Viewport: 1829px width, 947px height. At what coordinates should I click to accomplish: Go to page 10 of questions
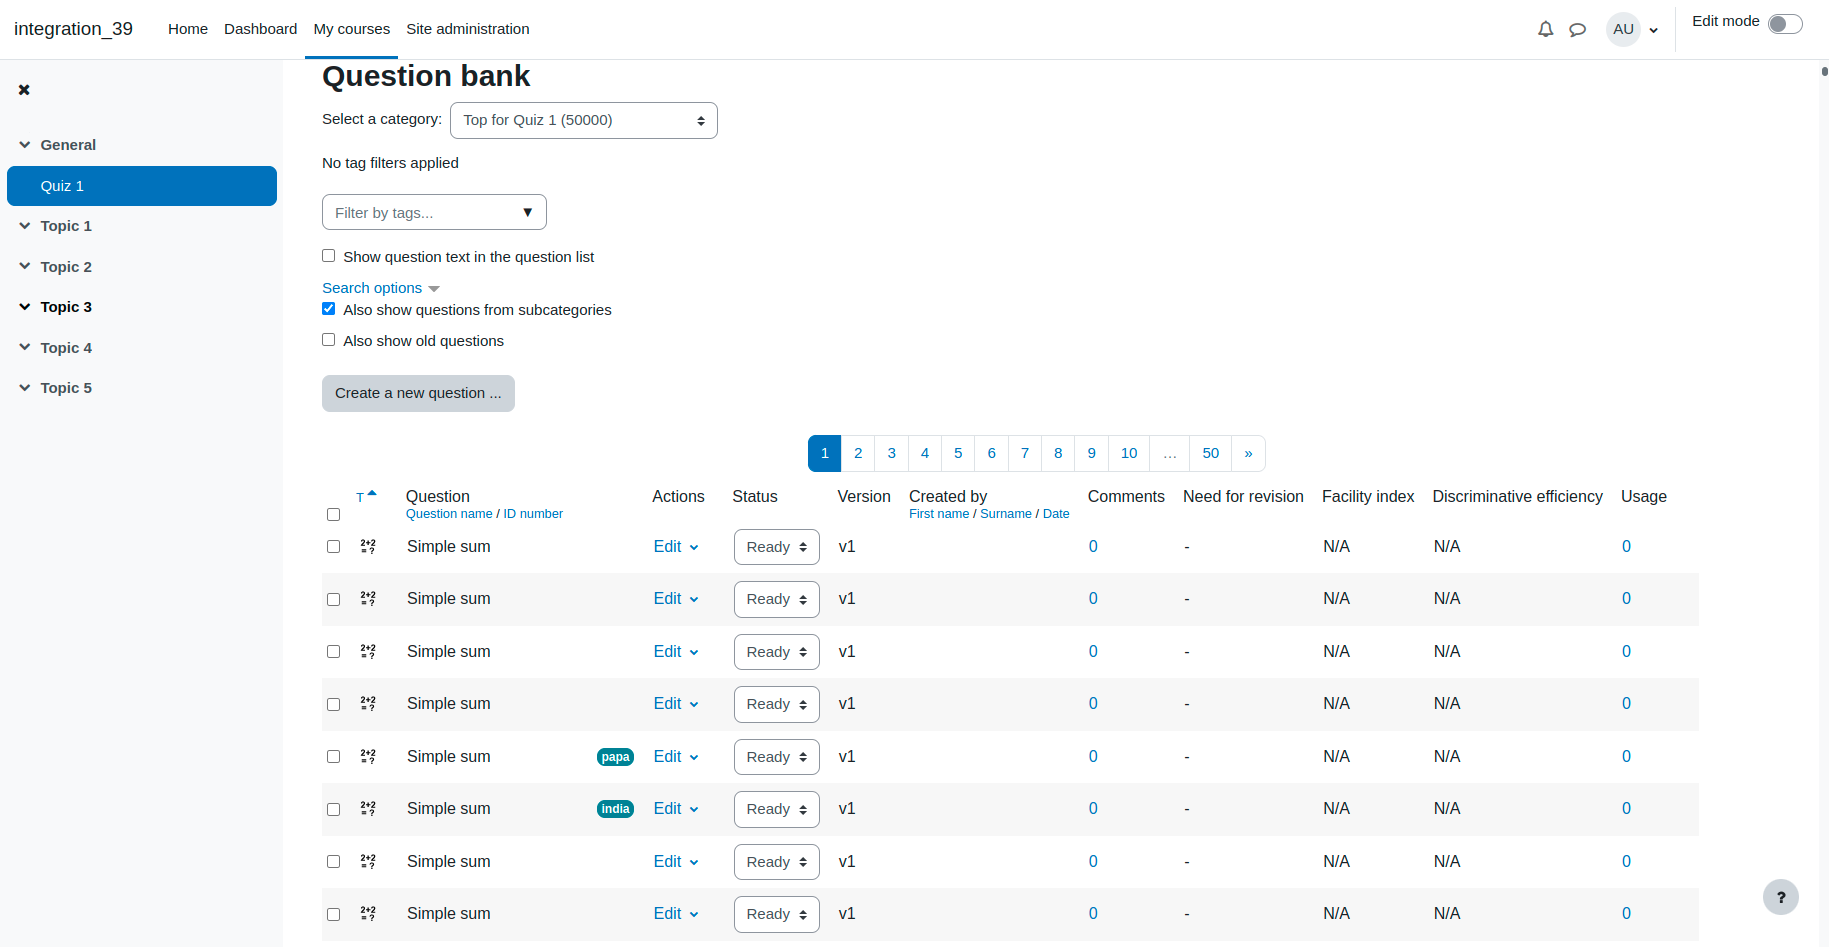click(x=1129, y=453)
